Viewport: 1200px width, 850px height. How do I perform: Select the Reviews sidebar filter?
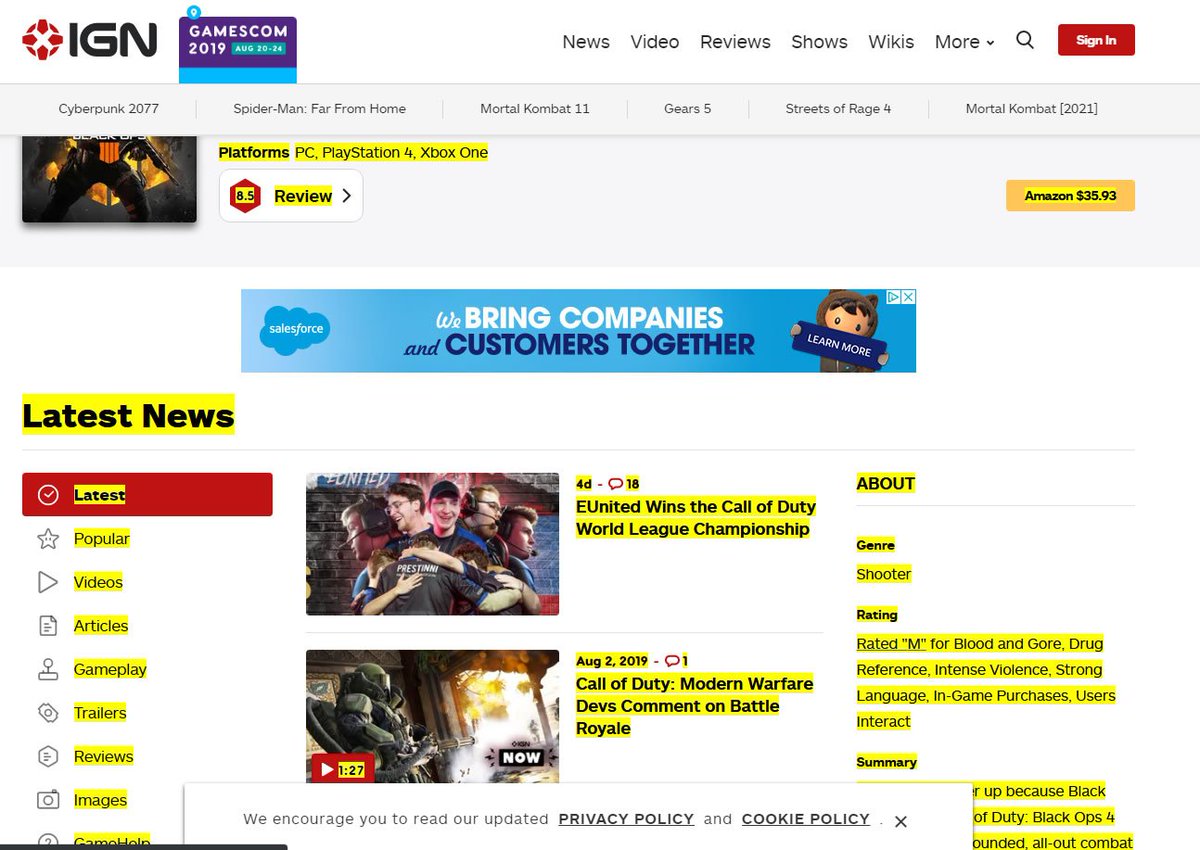[x=103, y=756]
